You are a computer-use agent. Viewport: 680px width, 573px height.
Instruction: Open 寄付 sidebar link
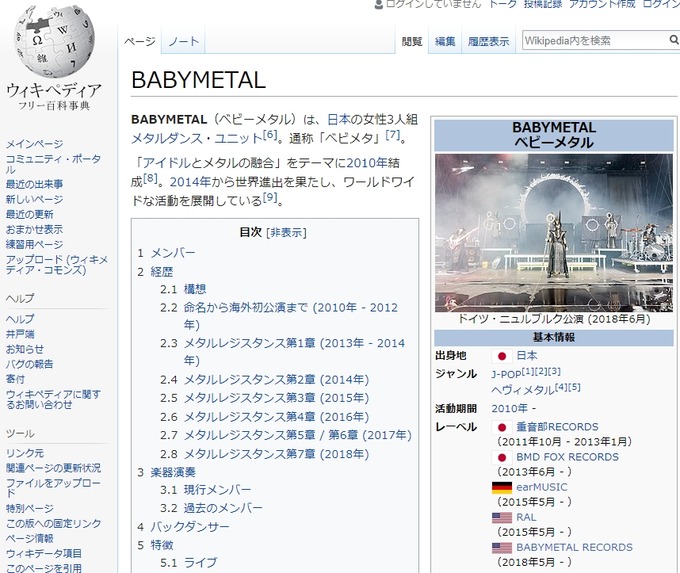pos(15,380)
